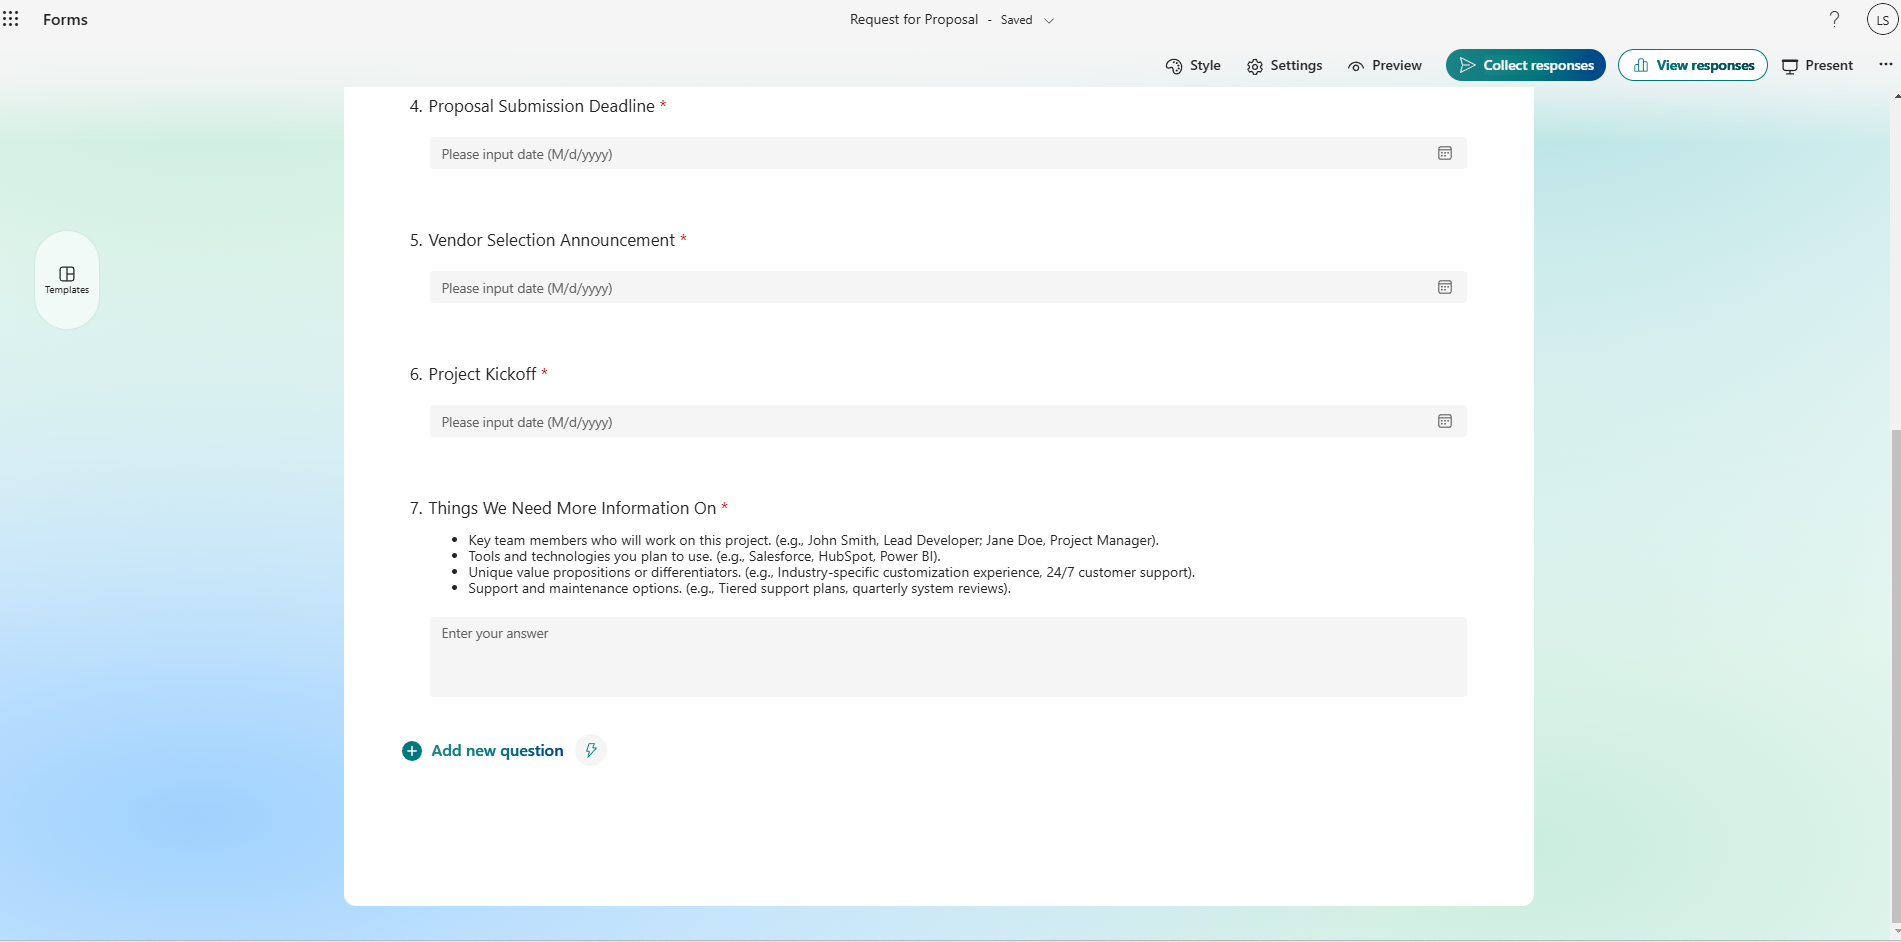1901x942 pixels.
Task: Click the Vendor Selection Announcement date field
Action: coord(948,287)
